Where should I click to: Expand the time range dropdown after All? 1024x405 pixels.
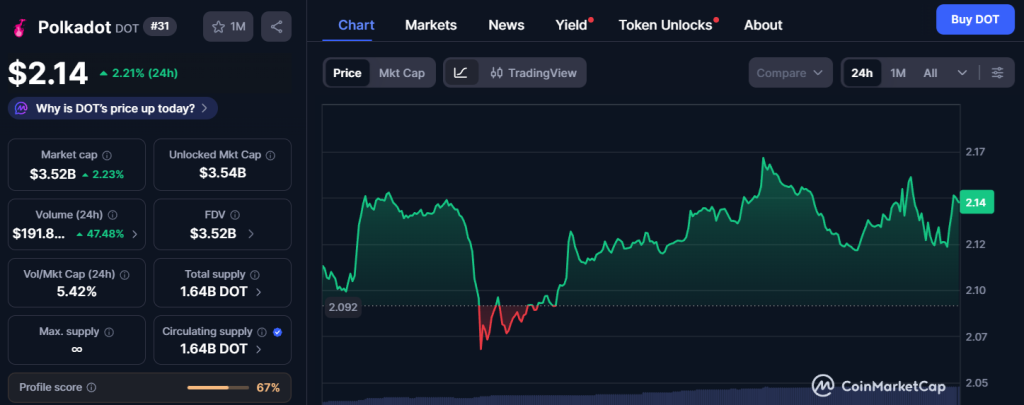coord(962,73)
